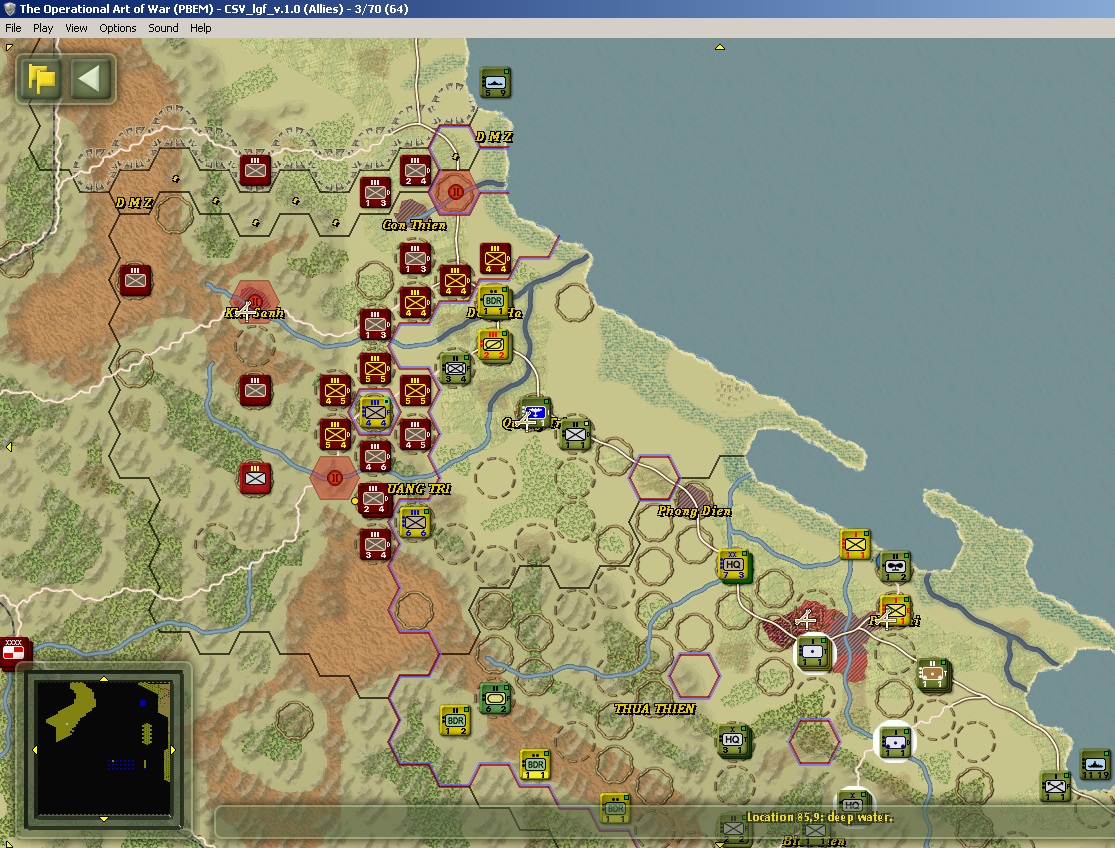The height and width of the screenshot is (848, 1115).
Task: Select the red enemy unit rated 5-4
Action: pyautogui.click(x=335, y=435)
